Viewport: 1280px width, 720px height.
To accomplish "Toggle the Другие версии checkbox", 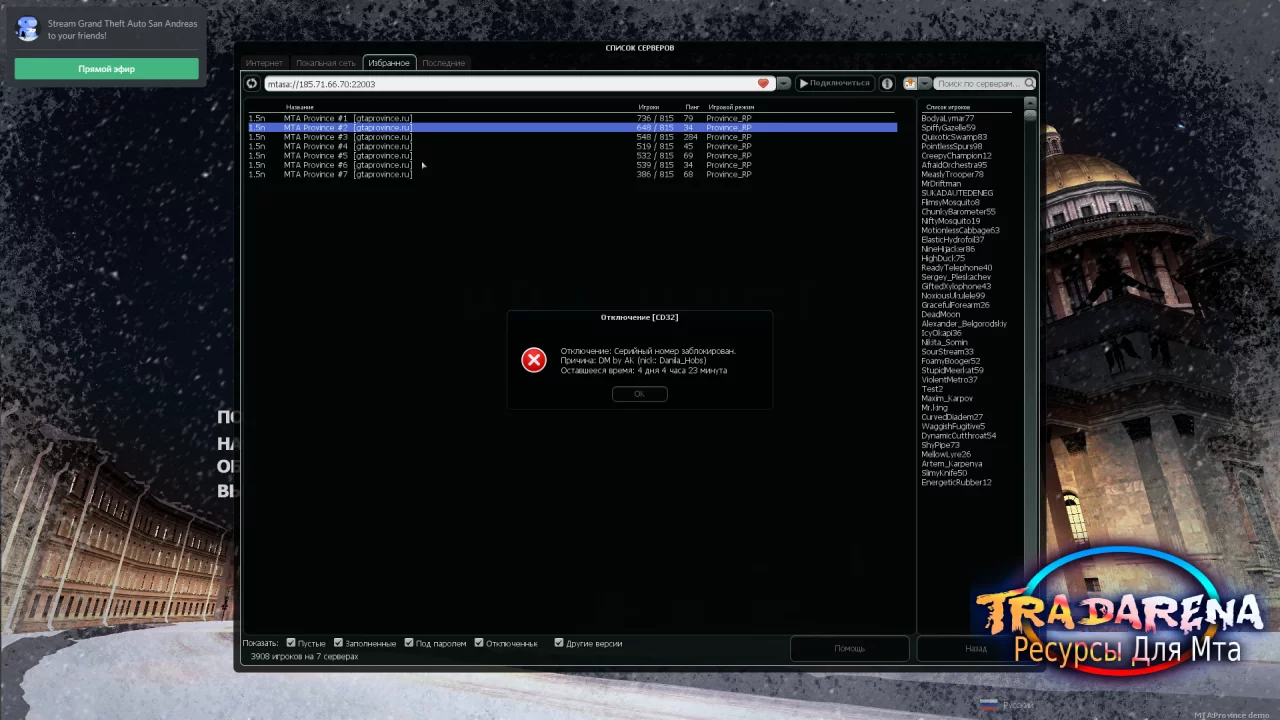I will click(559, 643).
